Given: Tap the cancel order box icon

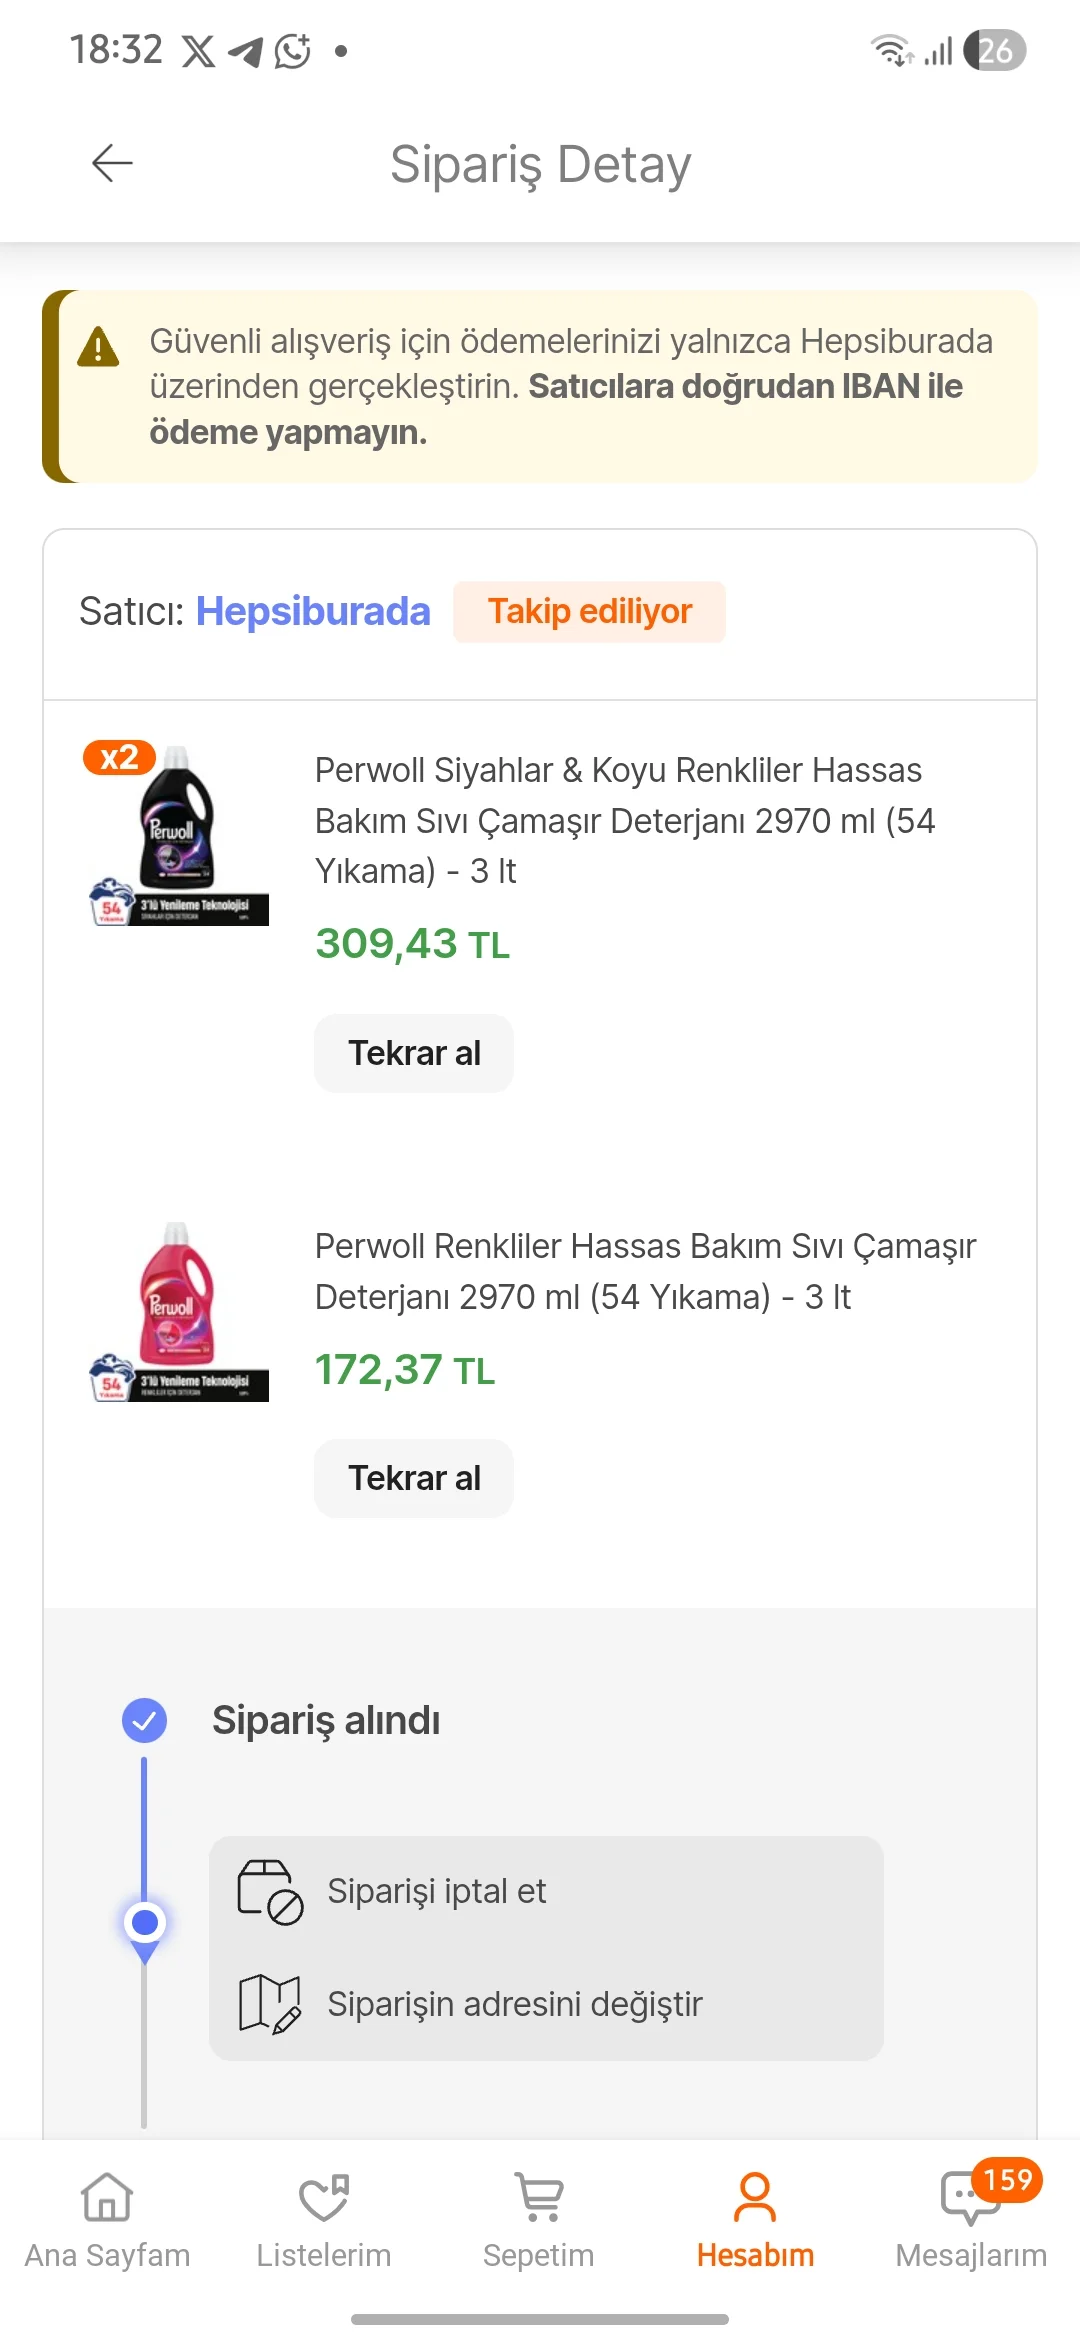Looking at the screenshot, I should (x=269, y=1892).
